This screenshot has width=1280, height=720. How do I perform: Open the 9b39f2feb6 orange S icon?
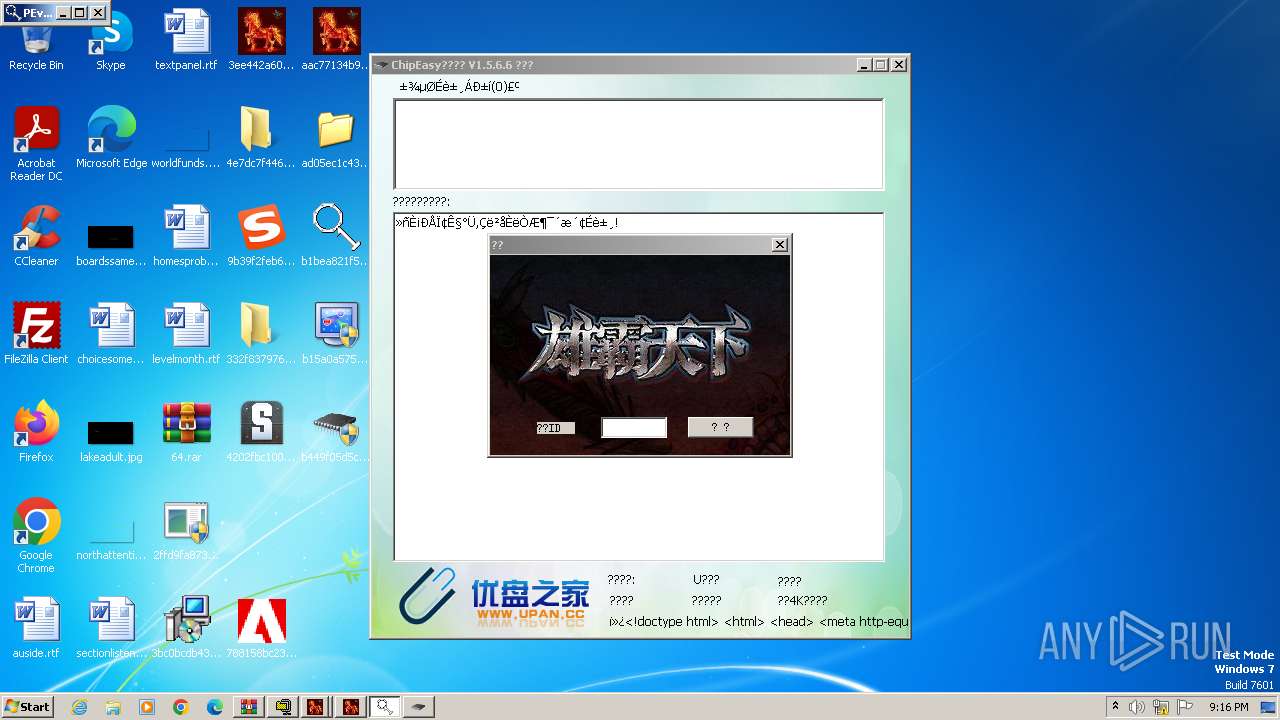(x=261, y=236)
